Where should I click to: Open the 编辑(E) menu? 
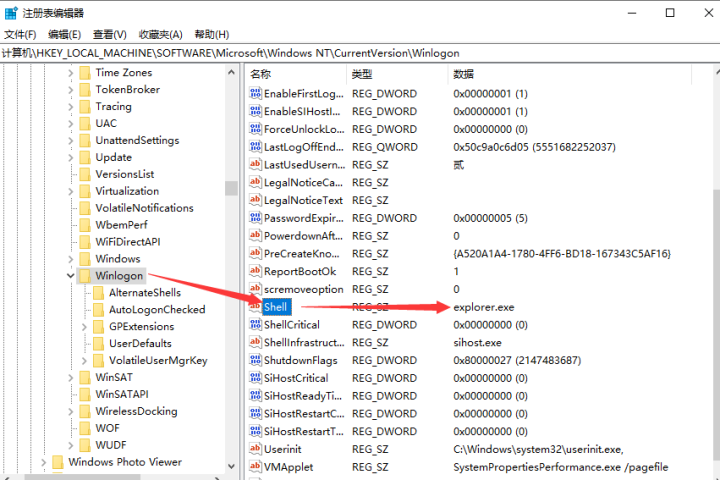click(64, 34)
